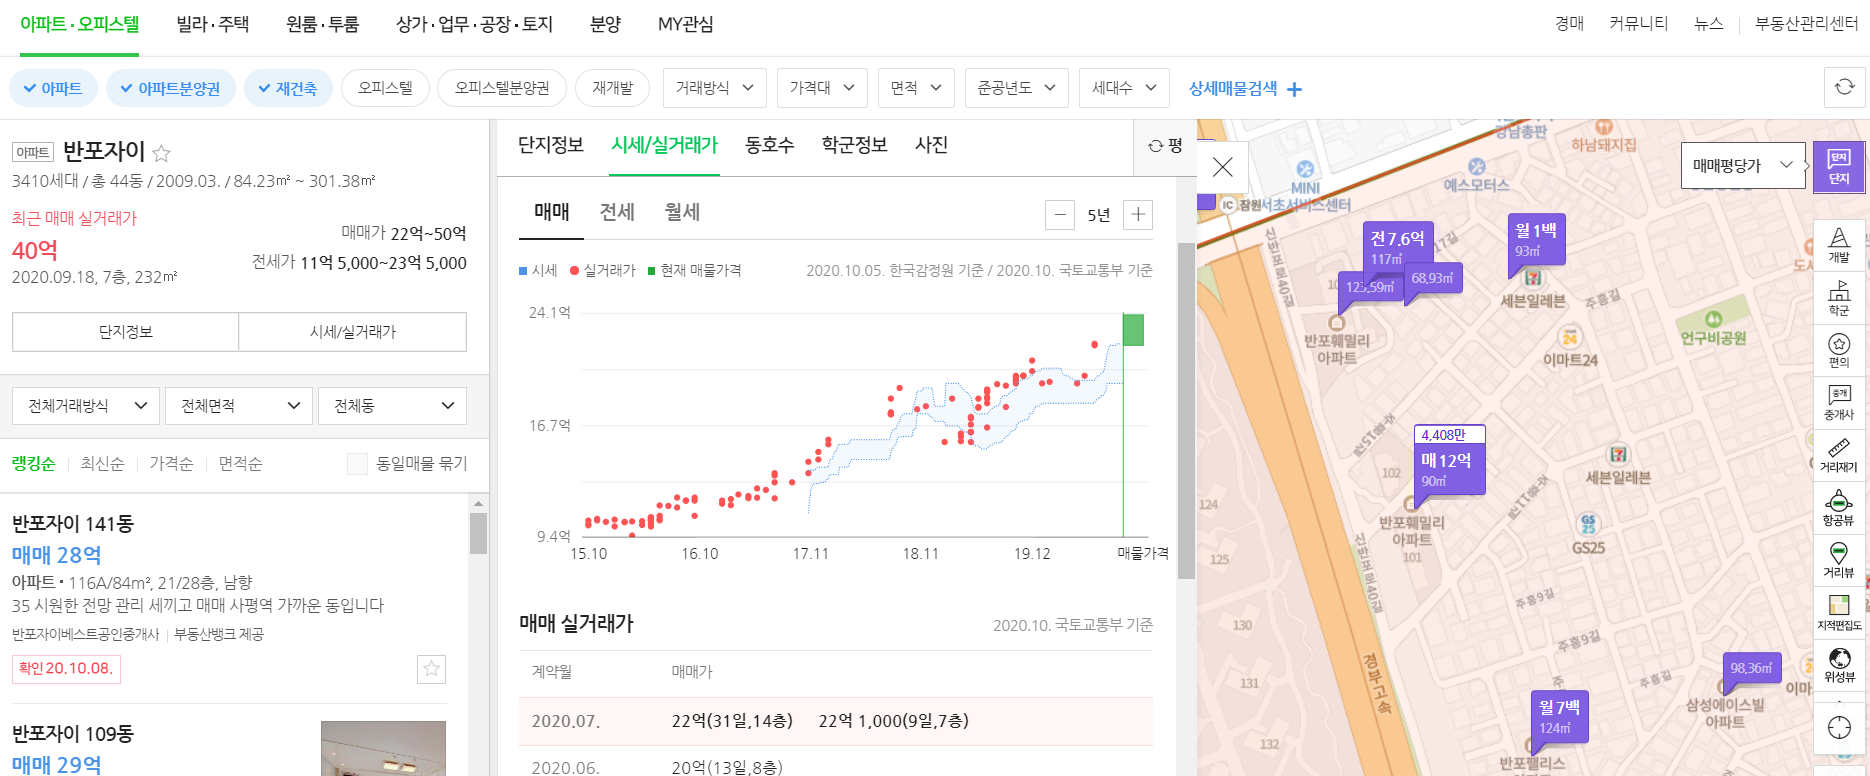
Task: Toggle the 아파트분양권 filter chip
Action: [x=170, y=88]
